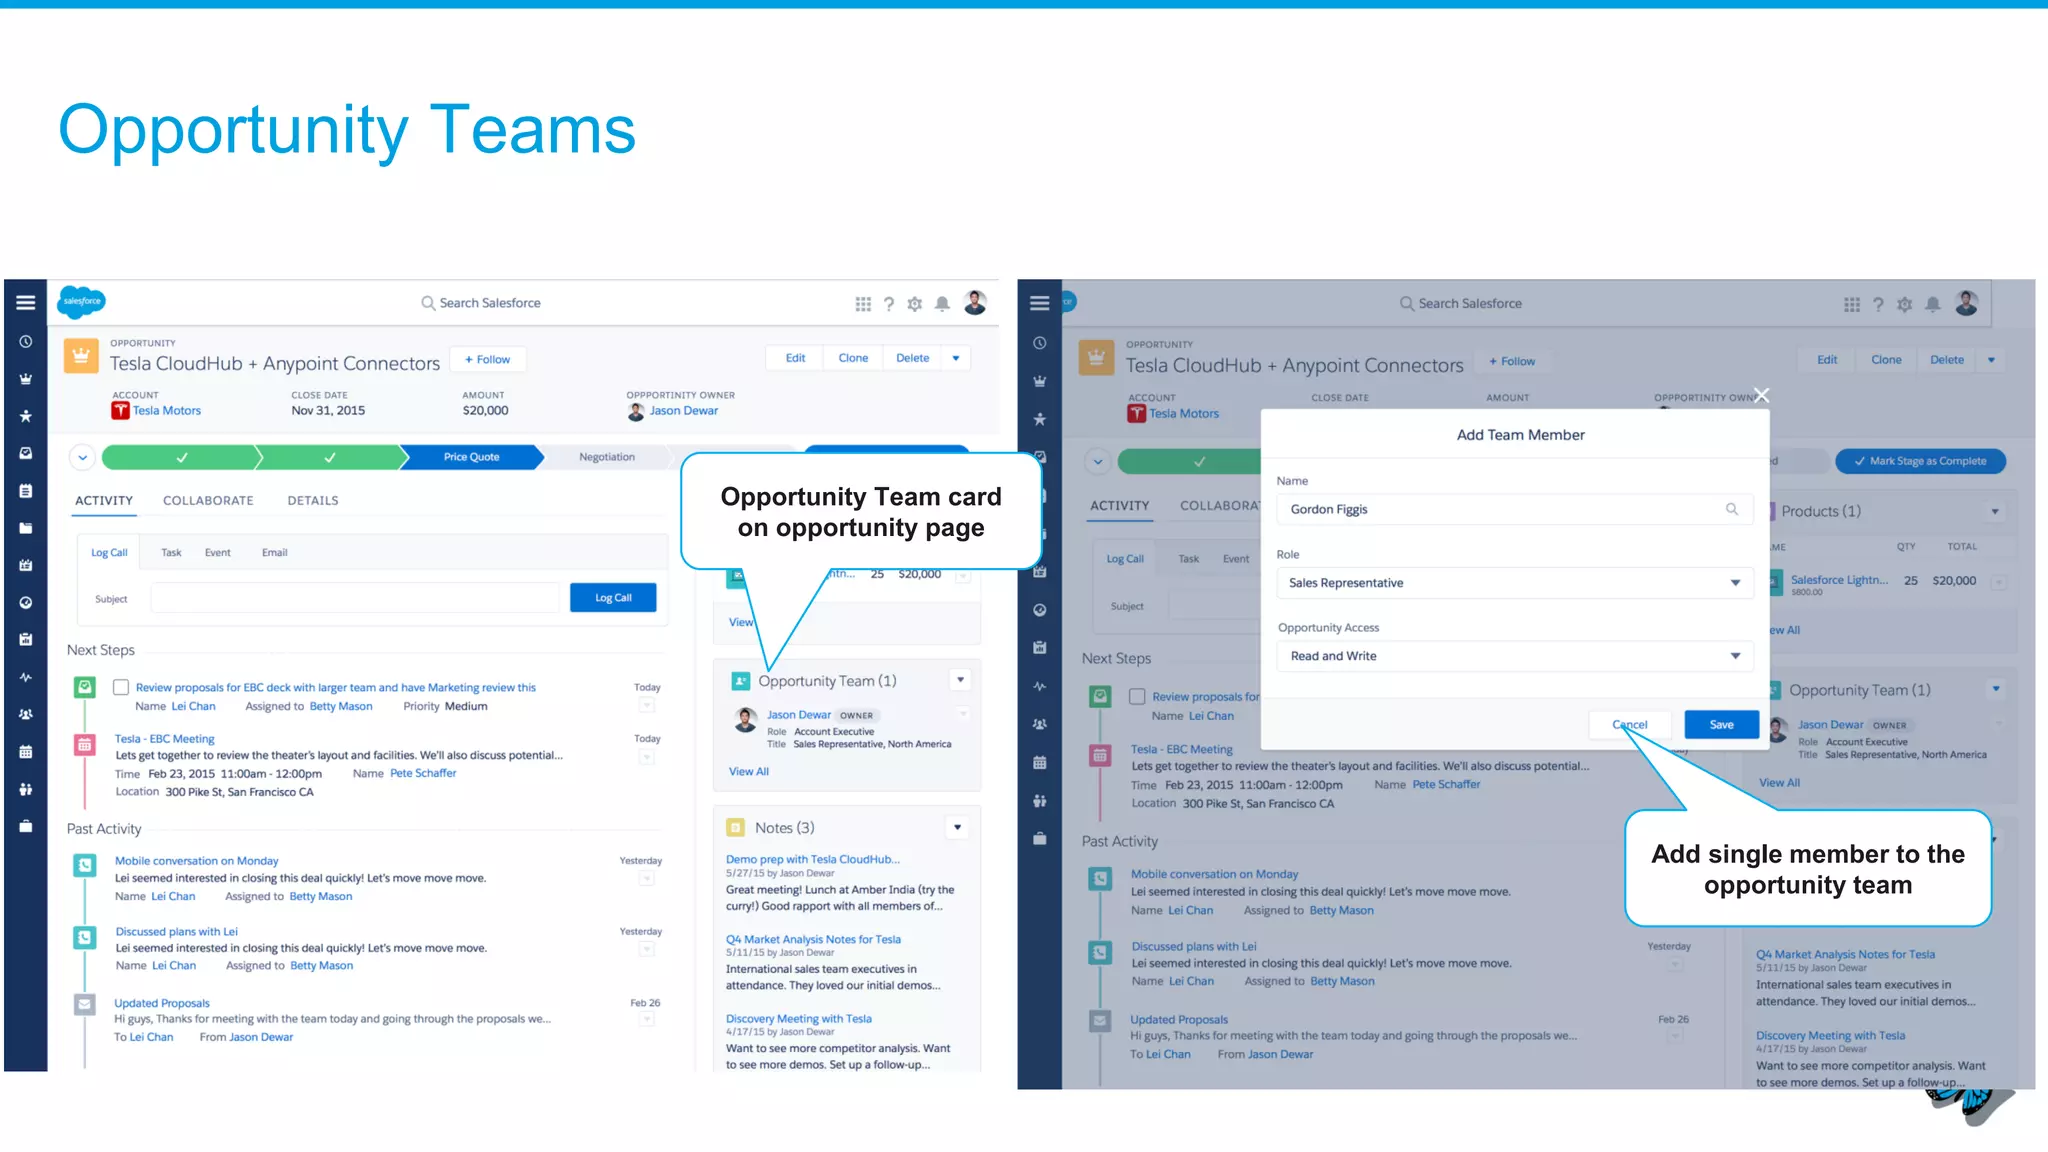Open the notifications bell in right screenshot
The width and height of the screenshot is (2048, 1152).
pos(1933,304)
